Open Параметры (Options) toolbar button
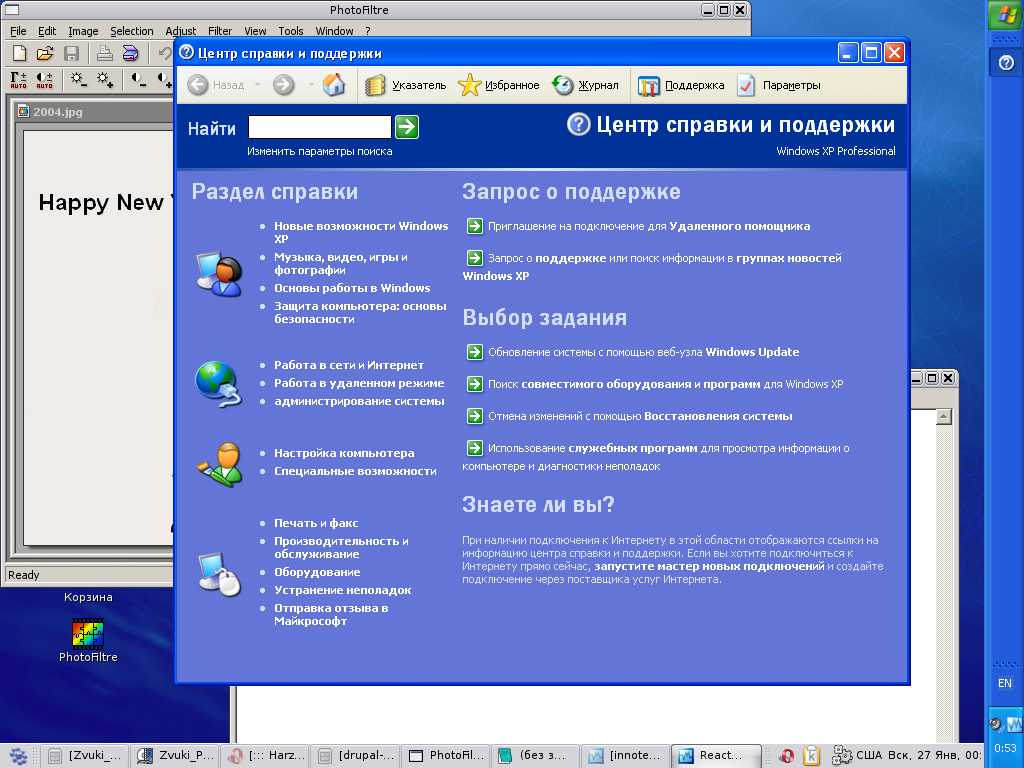The image size is (1024, 768). tap(778, 85)
